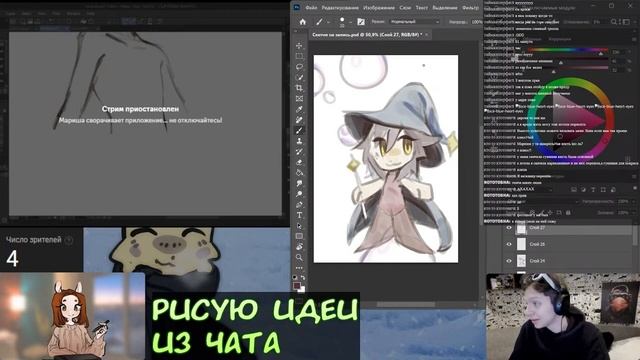
Task: Select the Eyedropper tool
Action: pos(299,109)
